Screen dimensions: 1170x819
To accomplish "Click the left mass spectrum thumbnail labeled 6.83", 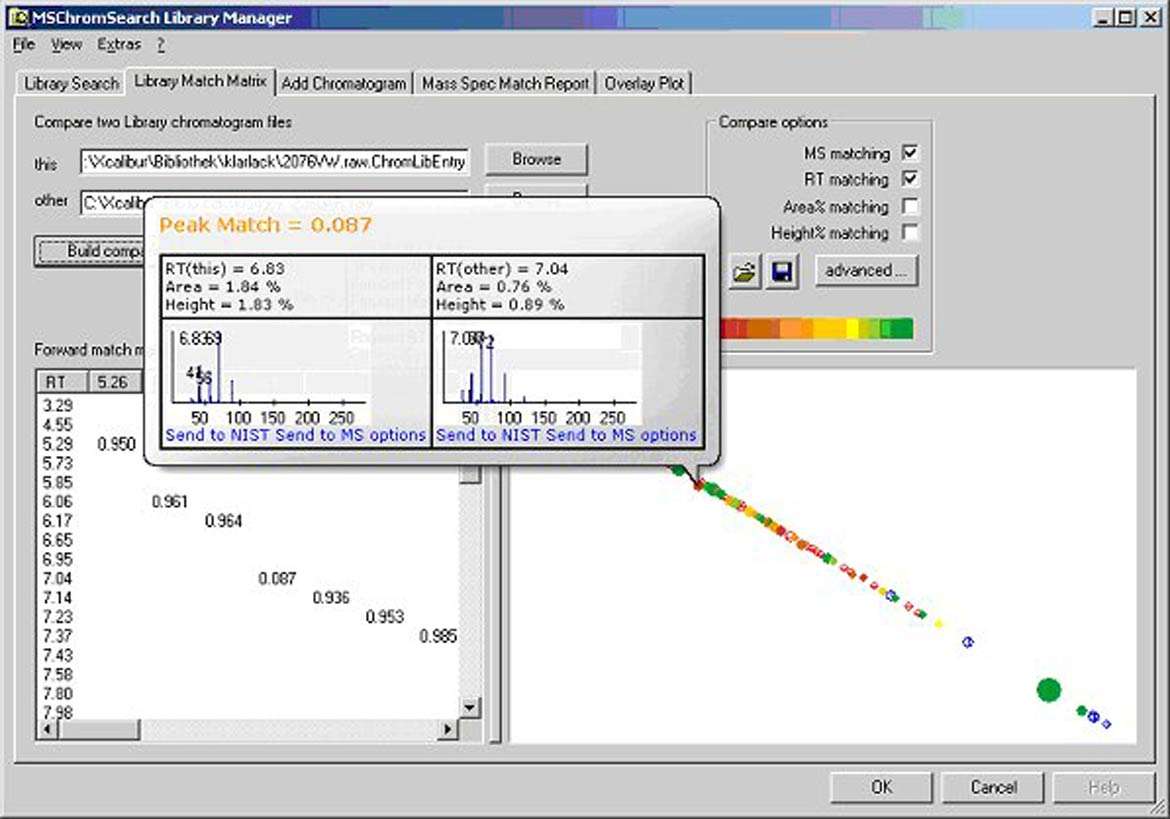I will point(269,375).
